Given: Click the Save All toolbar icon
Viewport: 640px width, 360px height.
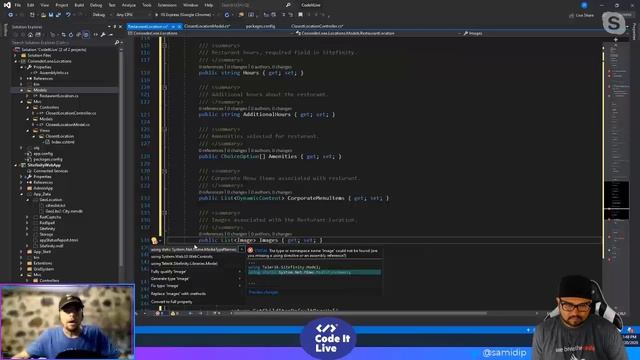Looking at the screenshot, I should click(x=58, y=15).
